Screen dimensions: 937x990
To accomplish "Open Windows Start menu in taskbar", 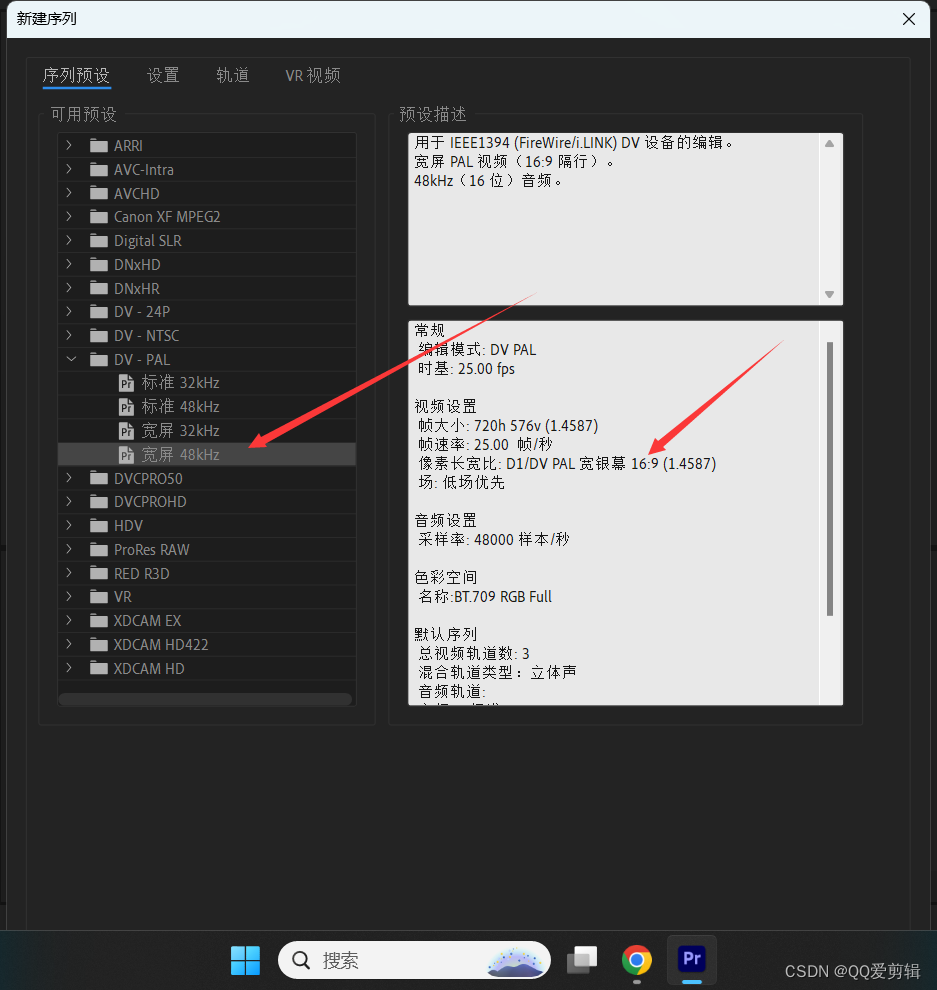I will click(x=245, y=960).
